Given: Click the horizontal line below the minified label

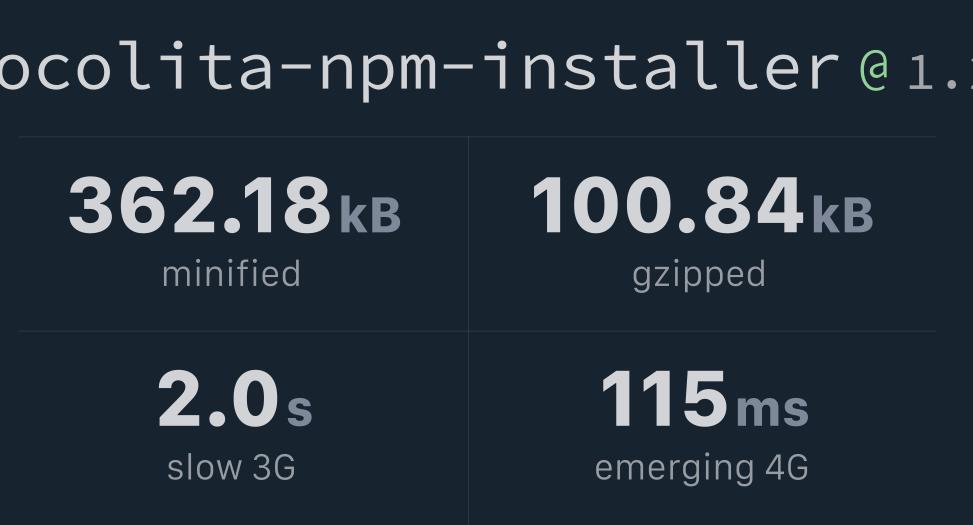Looking at the screenshot, I should [x=243, y=331].
